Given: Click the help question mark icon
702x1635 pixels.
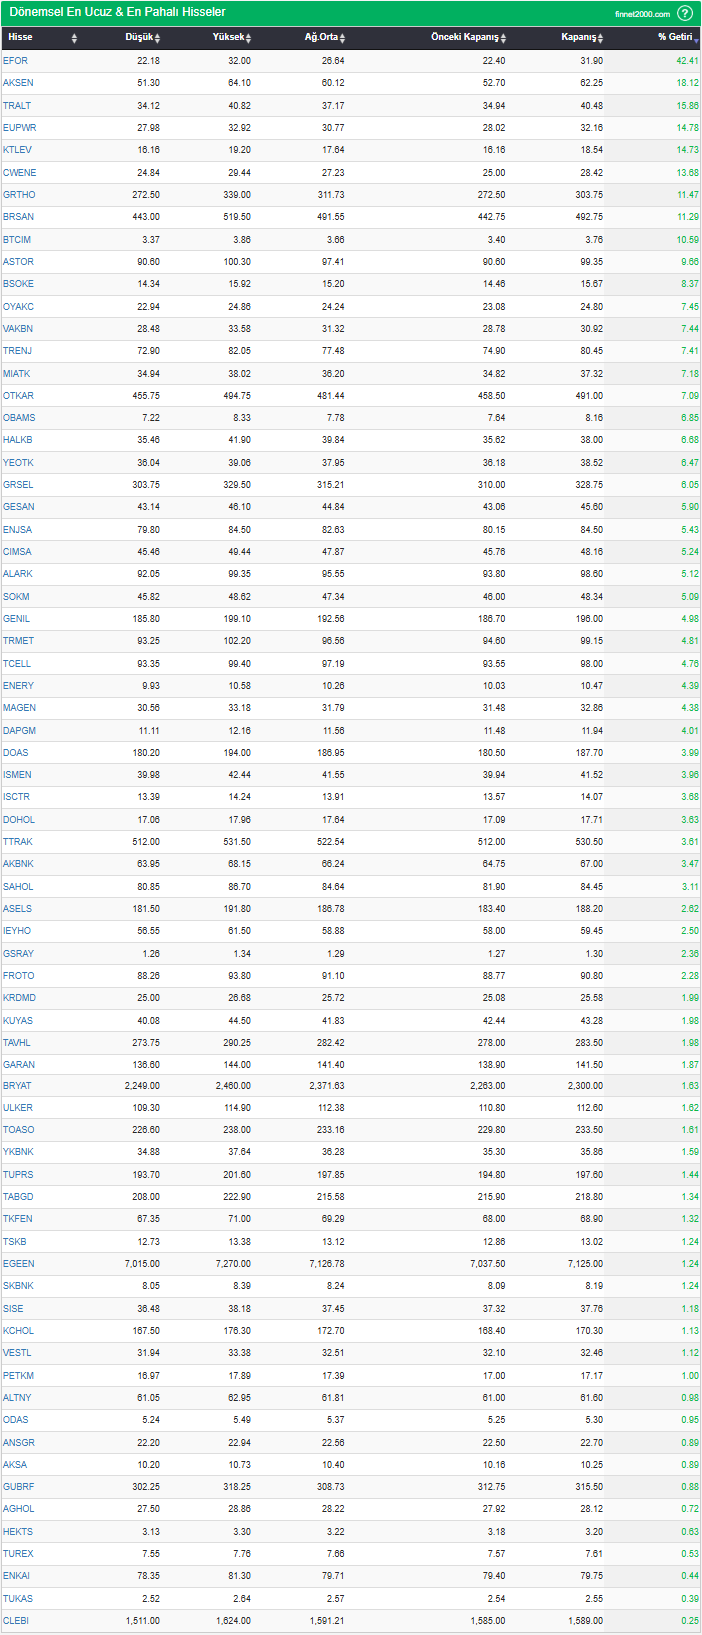Looking at the screenshot, I should 685,13.
